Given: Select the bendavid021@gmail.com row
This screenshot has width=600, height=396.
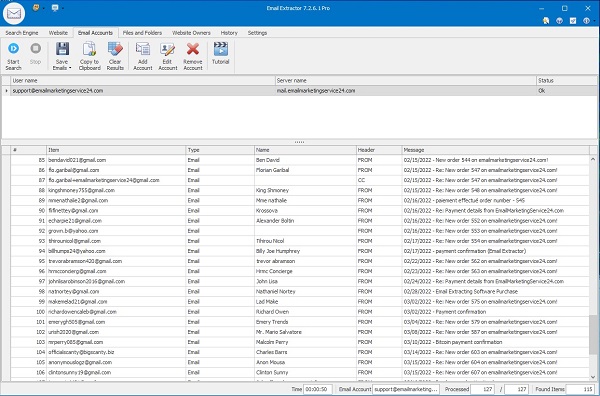Looking at the screenshot, I should (x=300, y=160).
